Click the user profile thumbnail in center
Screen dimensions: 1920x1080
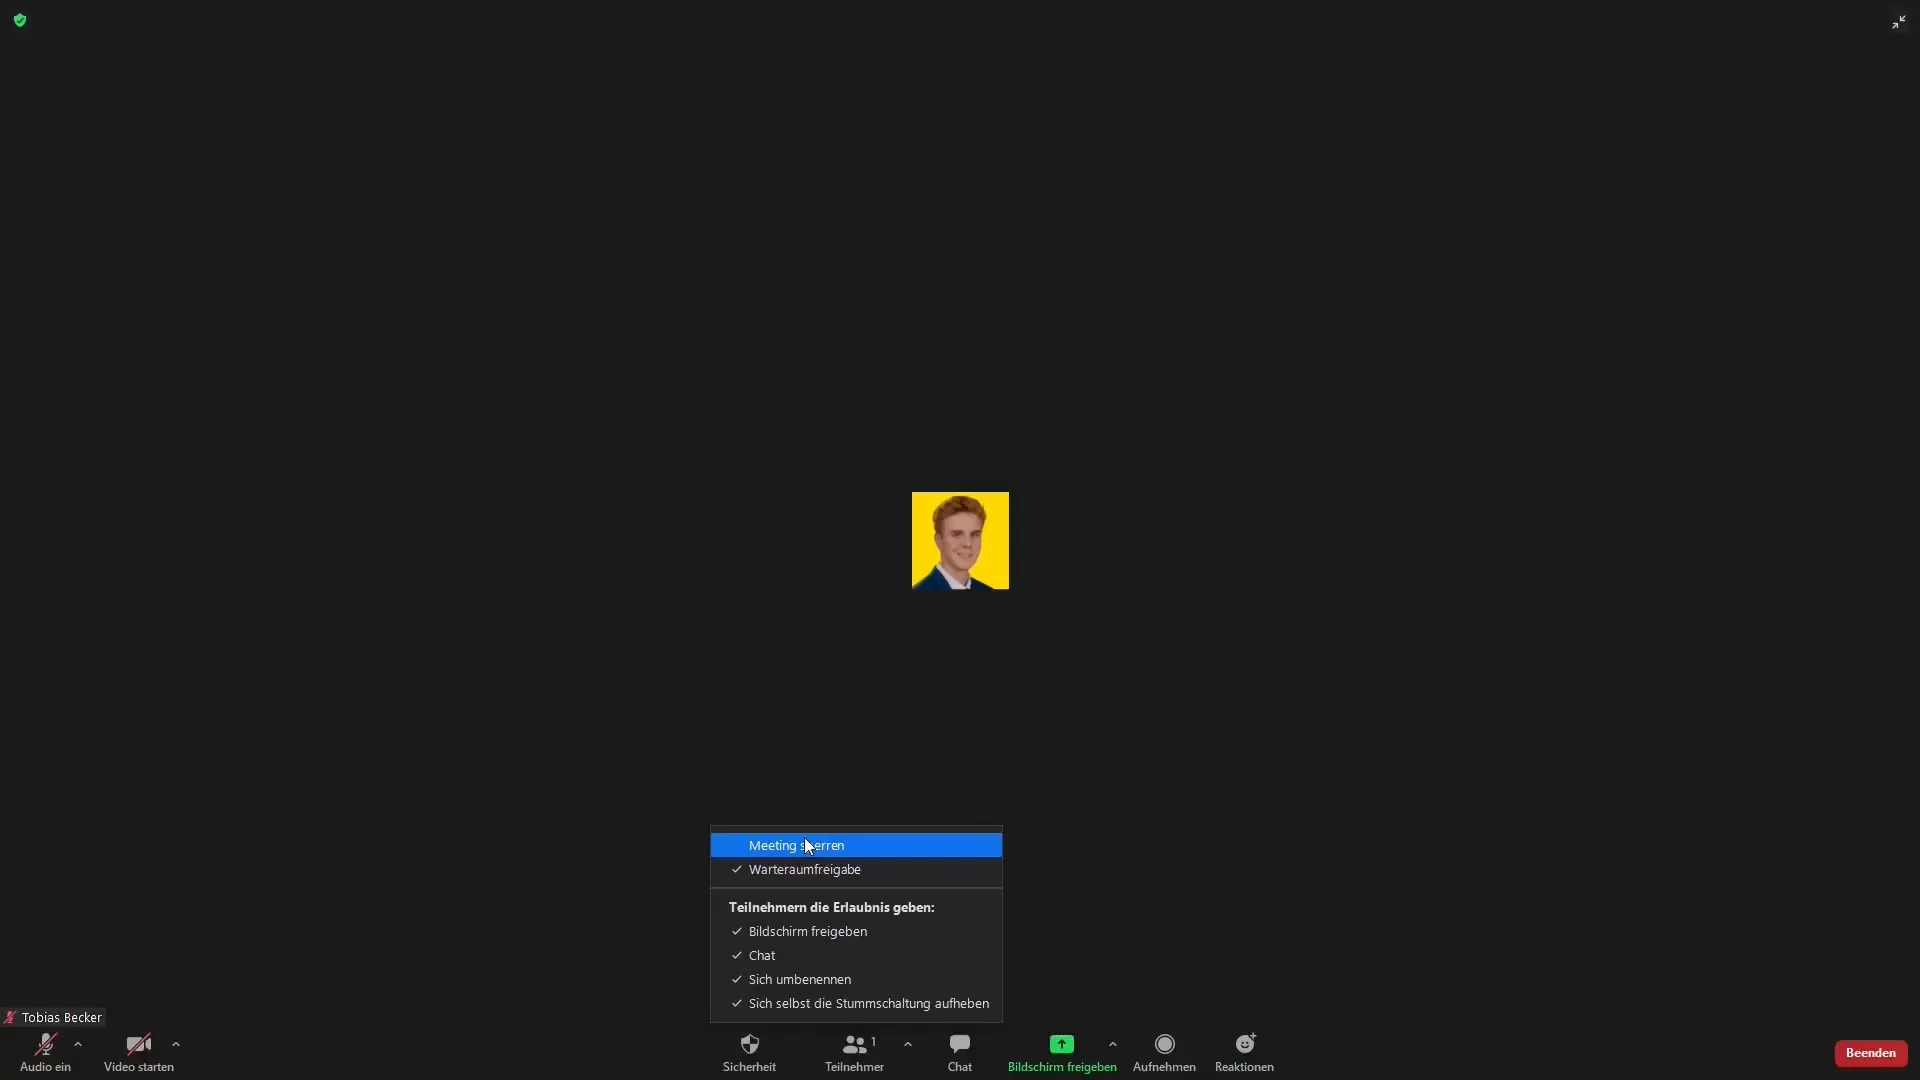[960, 541]
